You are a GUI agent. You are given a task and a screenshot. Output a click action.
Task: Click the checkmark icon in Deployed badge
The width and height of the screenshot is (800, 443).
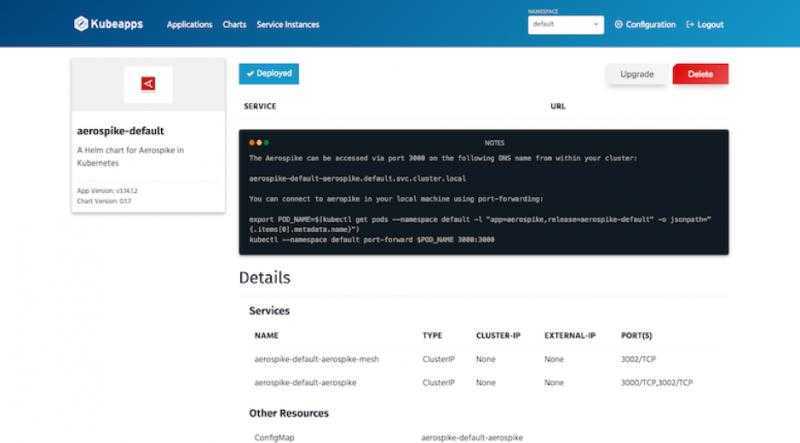point(250,73)
